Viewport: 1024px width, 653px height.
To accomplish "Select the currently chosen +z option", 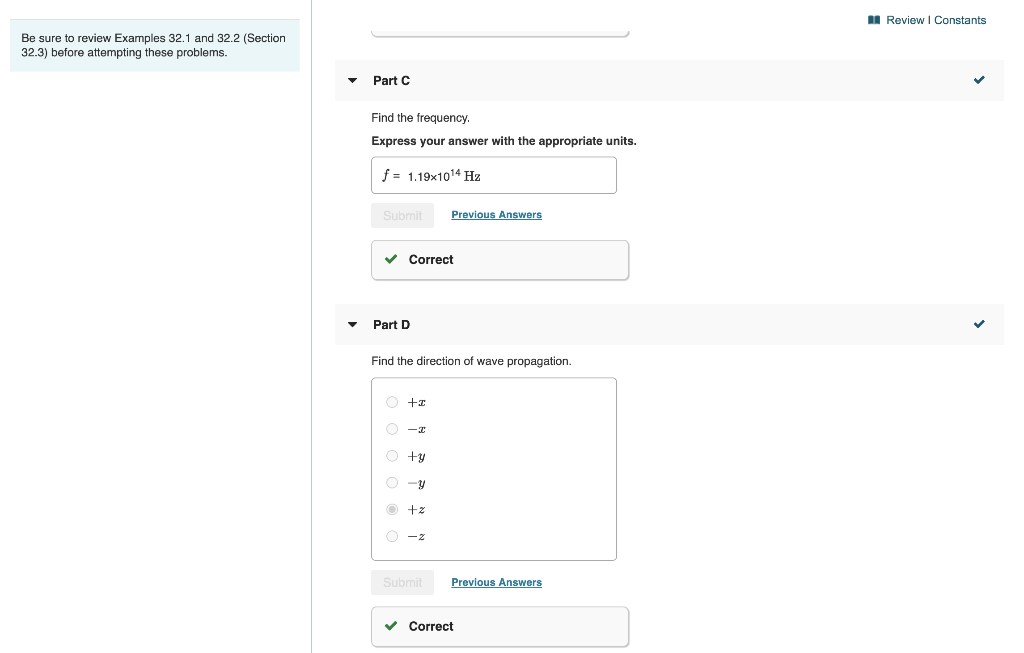I will [x=392, y=510].
